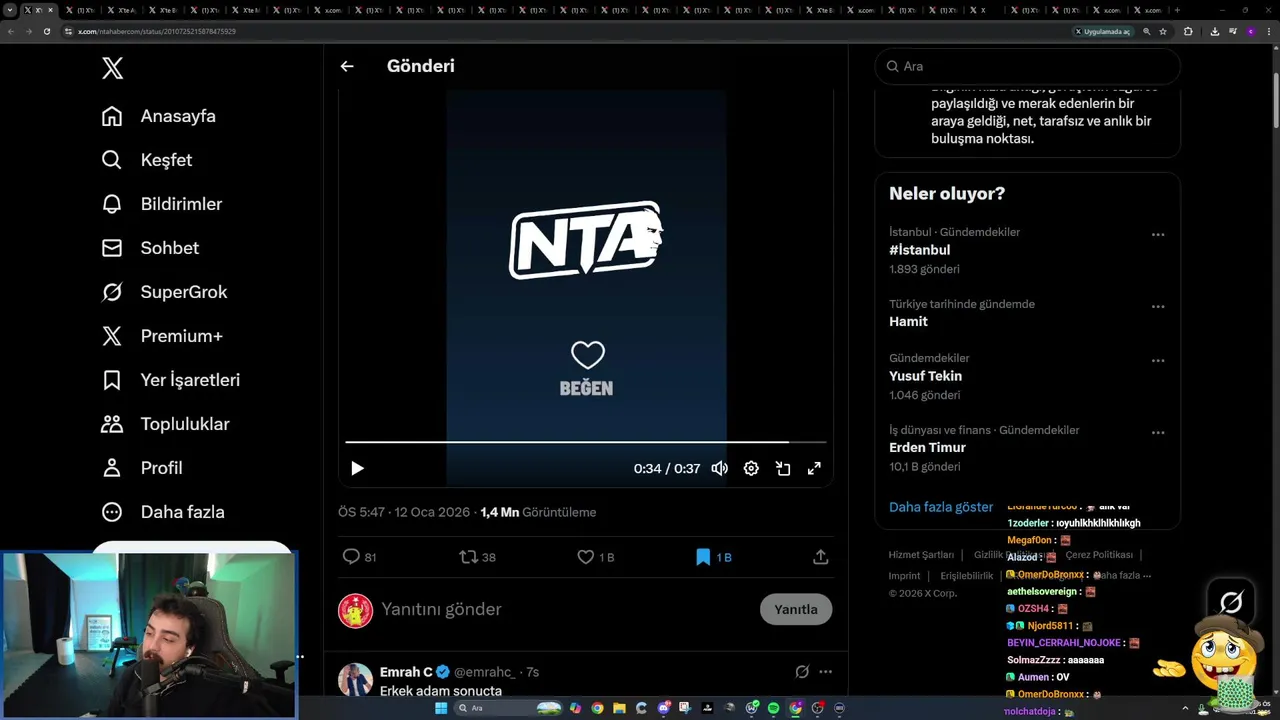Screen dimensions: 1280x720
Task: Go back with the Gönderi arrow
Action: (x=347, y=66)
